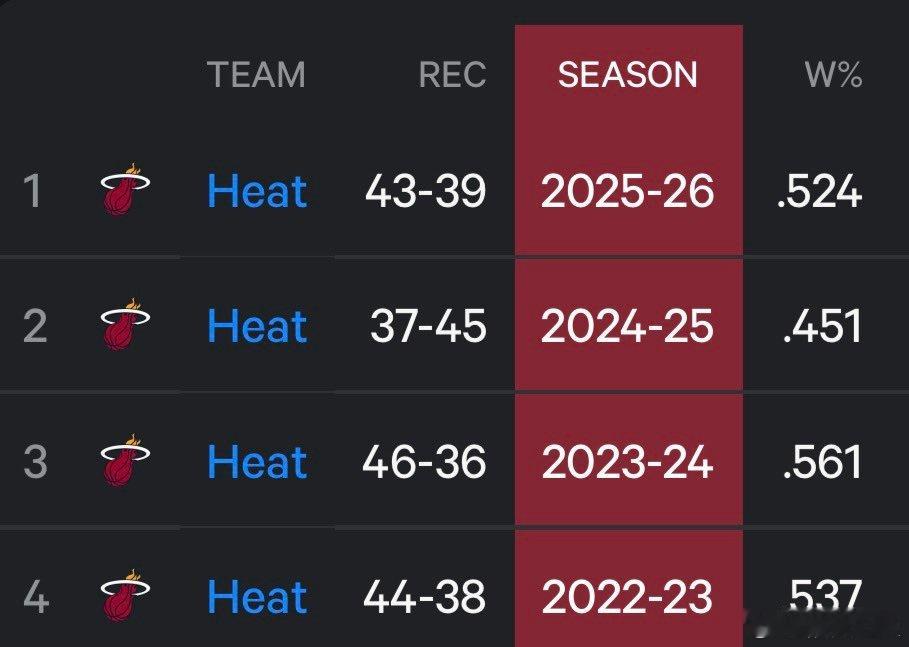Screen dimensions: 909x647
Task: Click the TEAM column header
Action: click(x=257, y=74)
